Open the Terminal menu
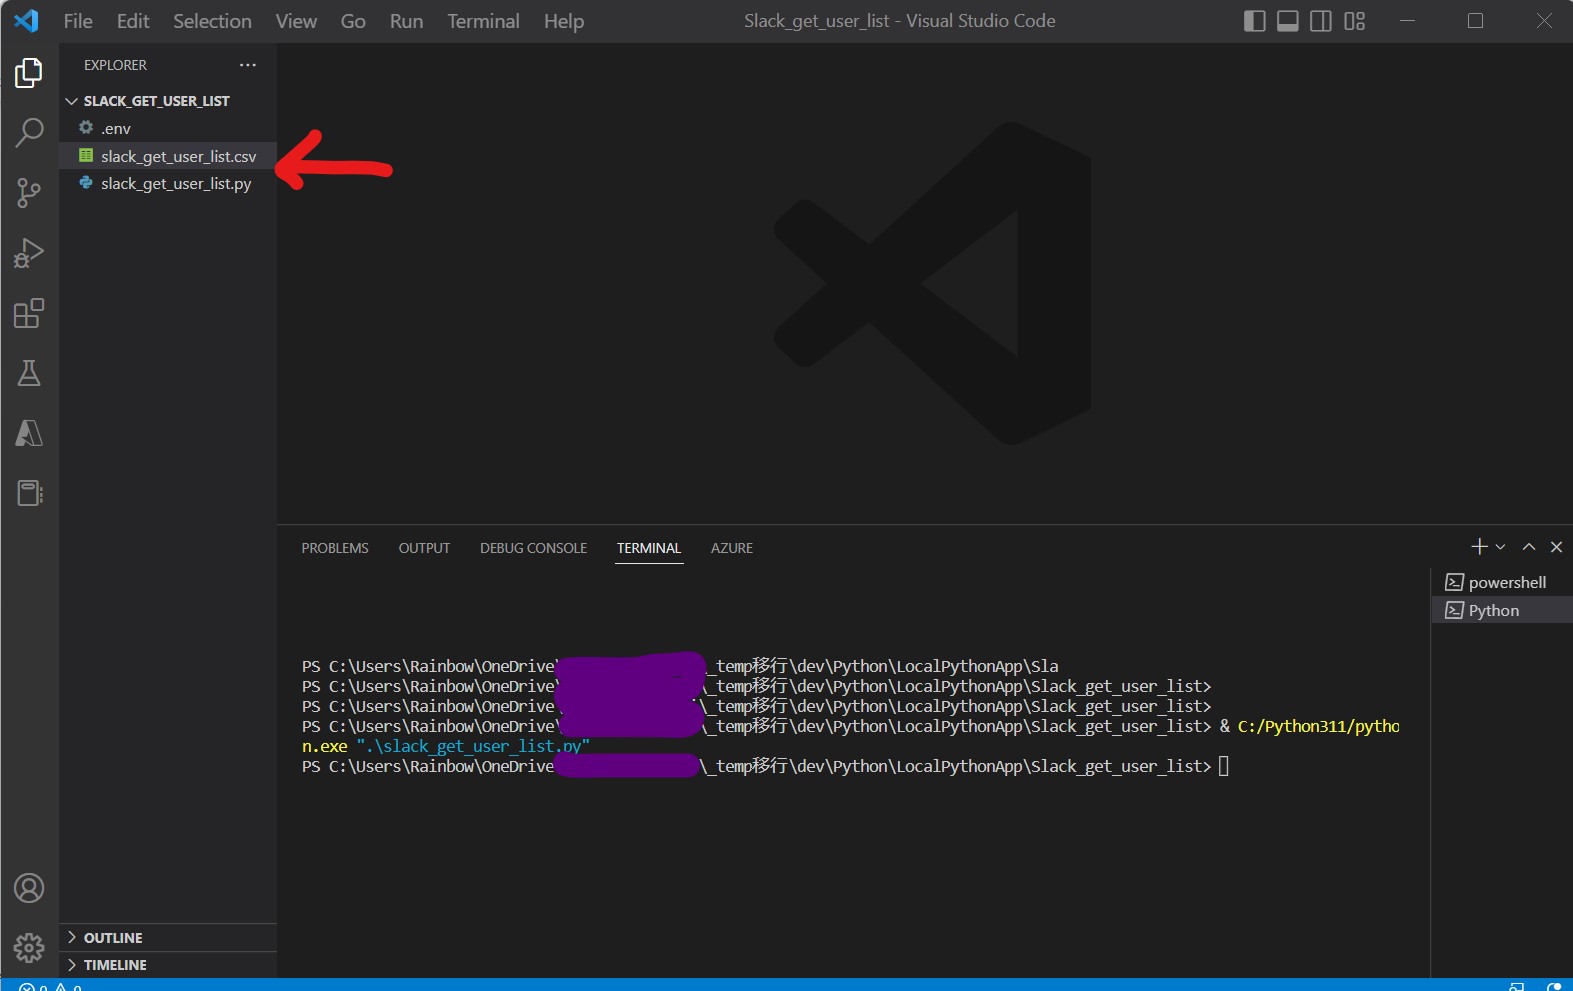The width and height of the screenshot is (1573, 991). pos(483,21)
